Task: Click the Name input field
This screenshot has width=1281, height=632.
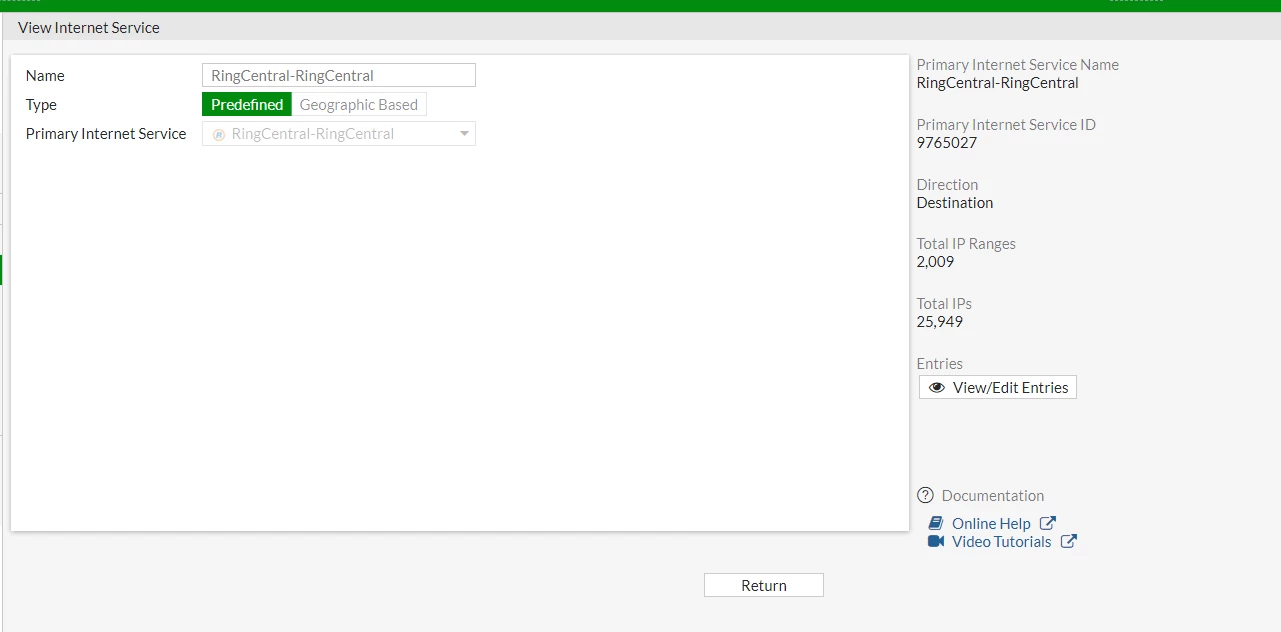Action: [339, 76]
